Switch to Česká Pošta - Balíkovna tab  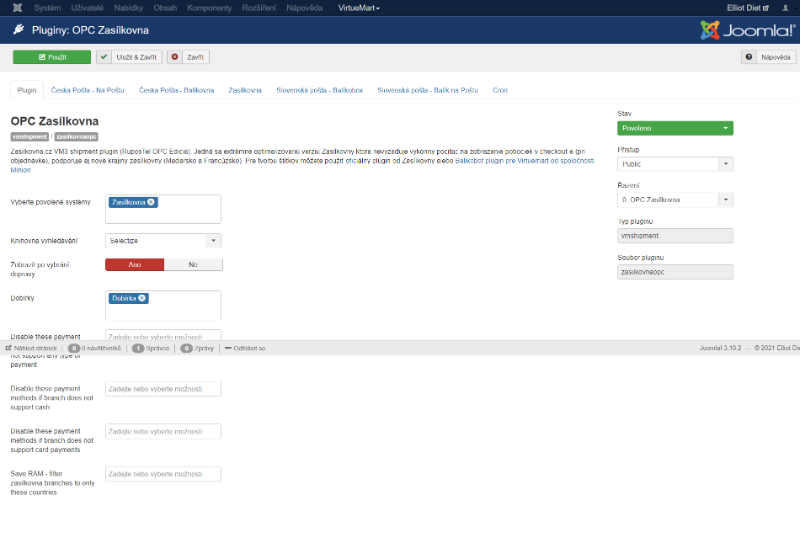pos(177,90)
